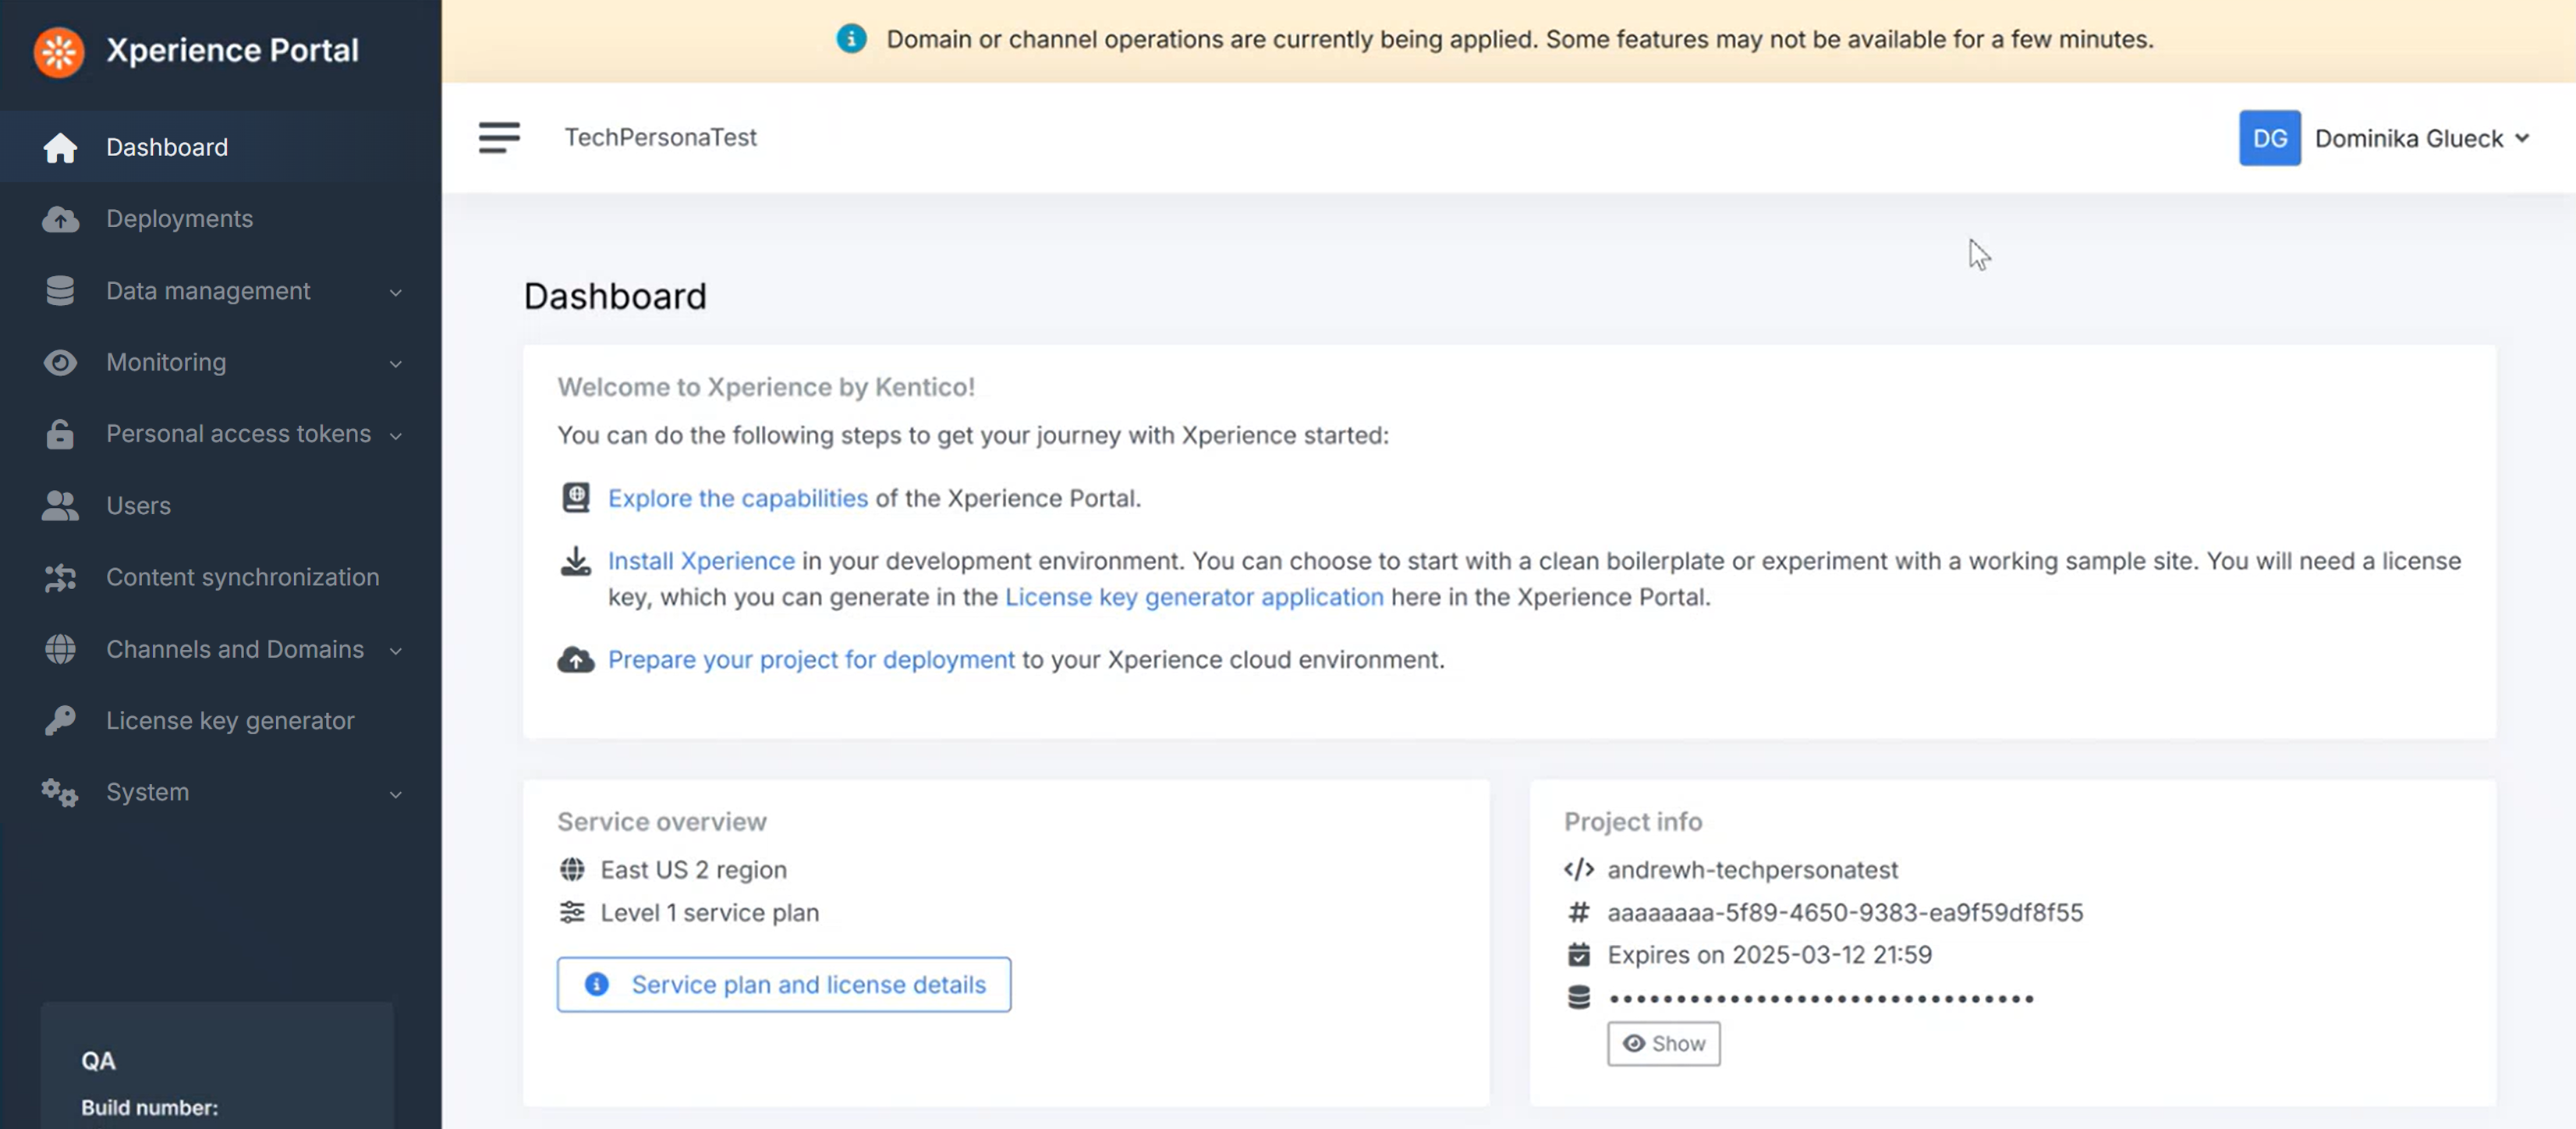Click the Channels and Domains globe icon
Viewport: 2576px width, 1129px height.
[x=60, y=650]
